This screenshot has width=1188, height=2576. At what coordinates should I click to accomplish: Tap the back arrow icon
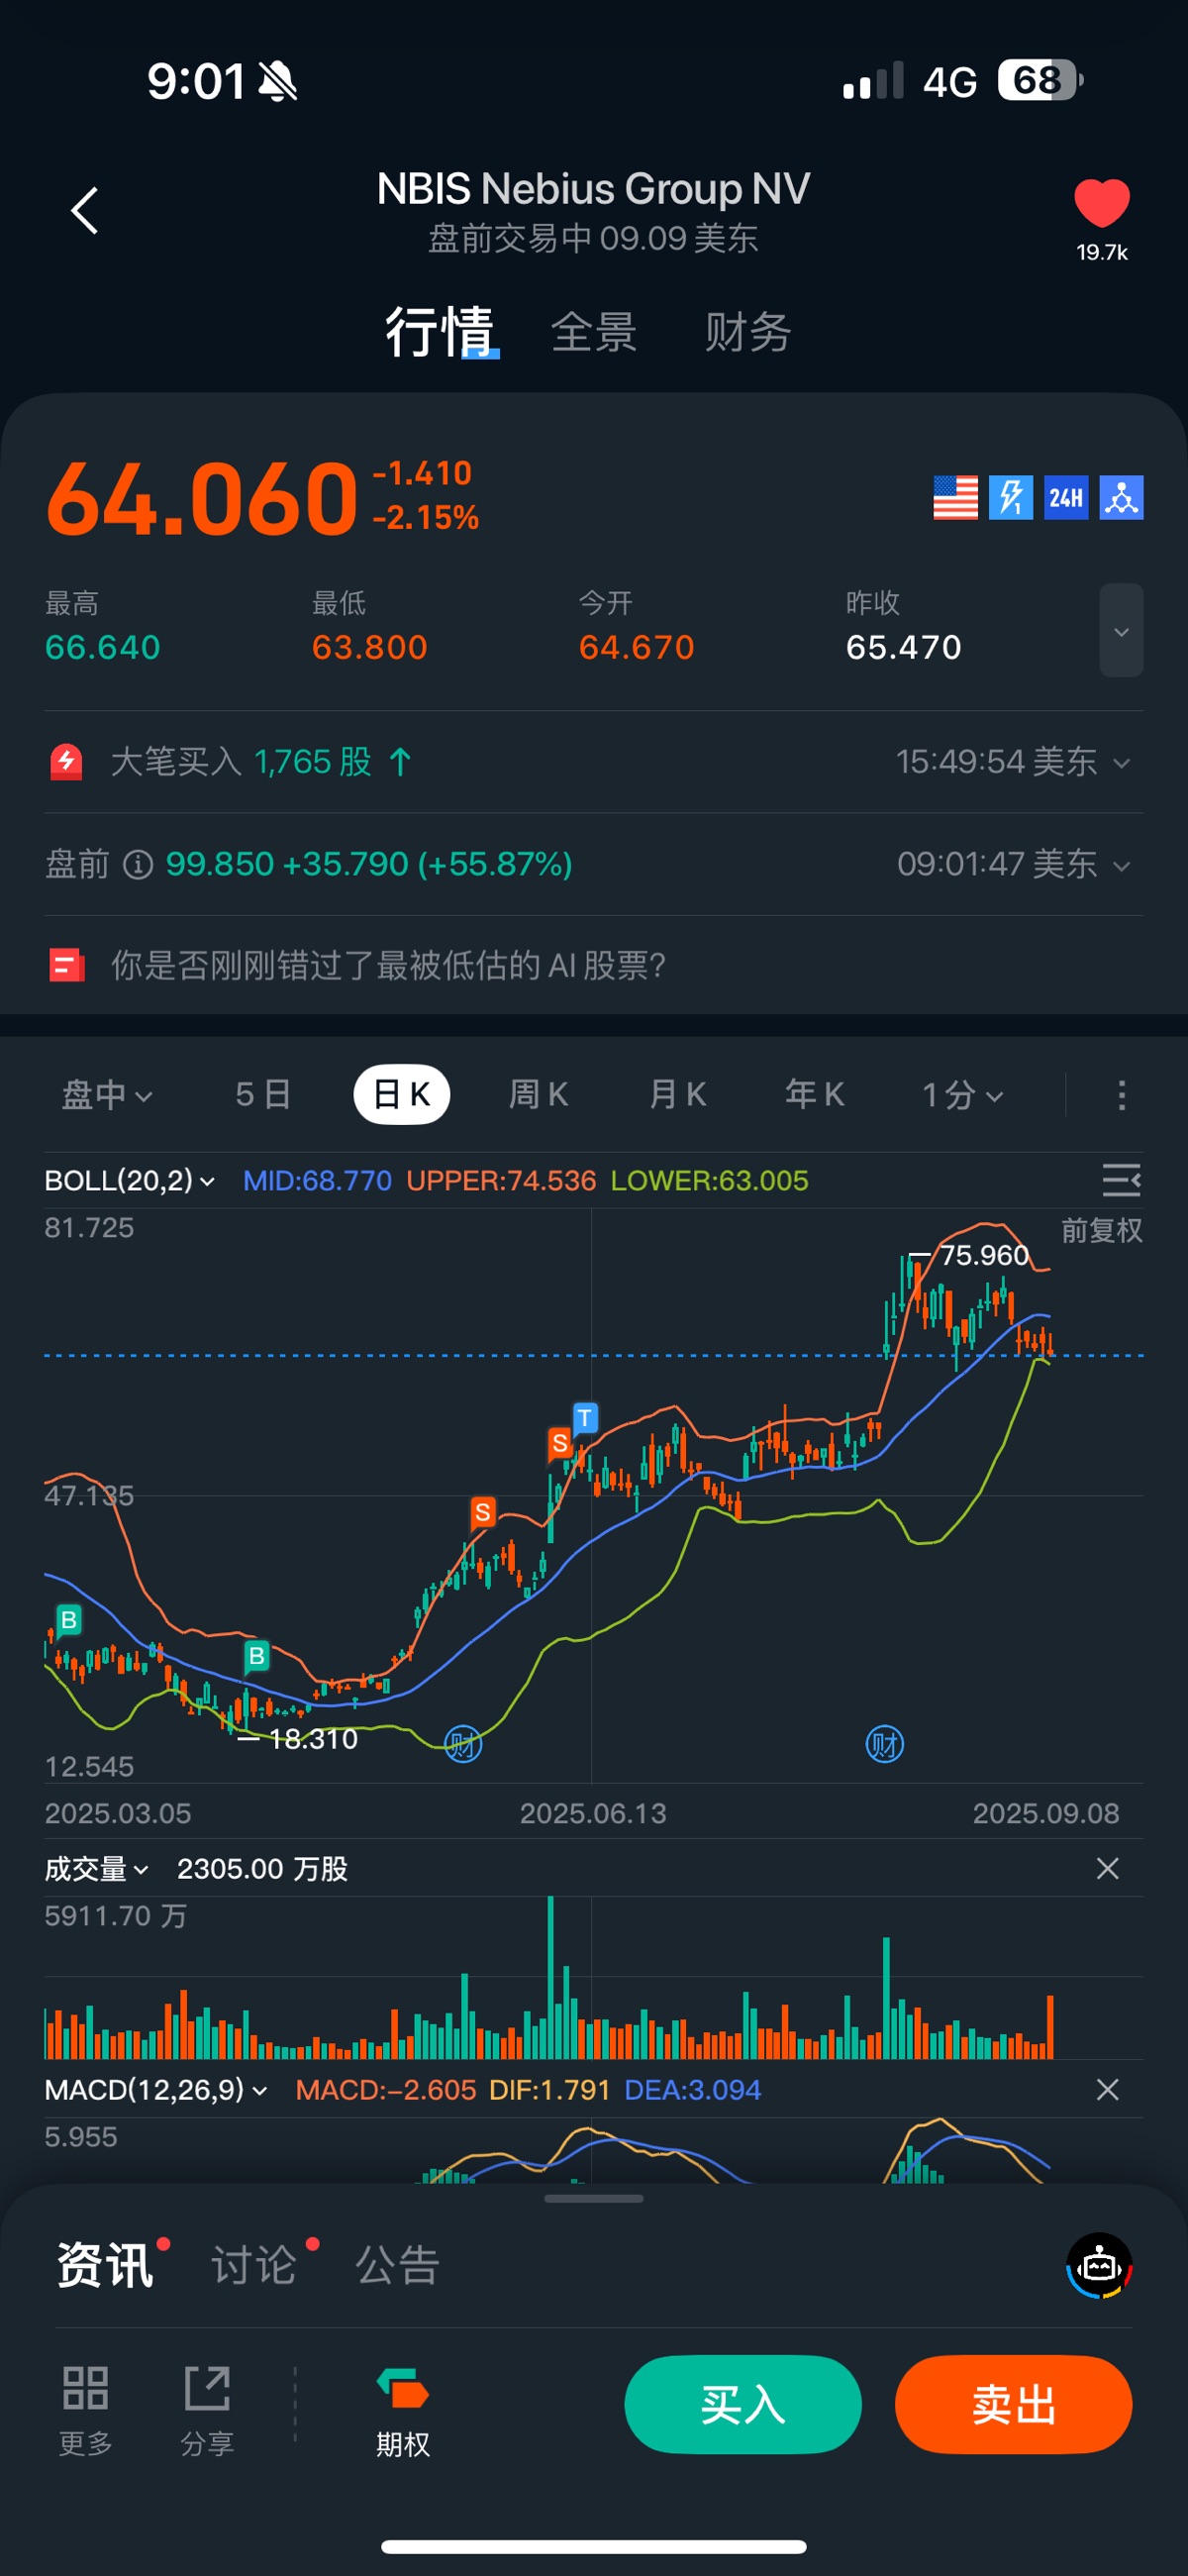(85, 211)
